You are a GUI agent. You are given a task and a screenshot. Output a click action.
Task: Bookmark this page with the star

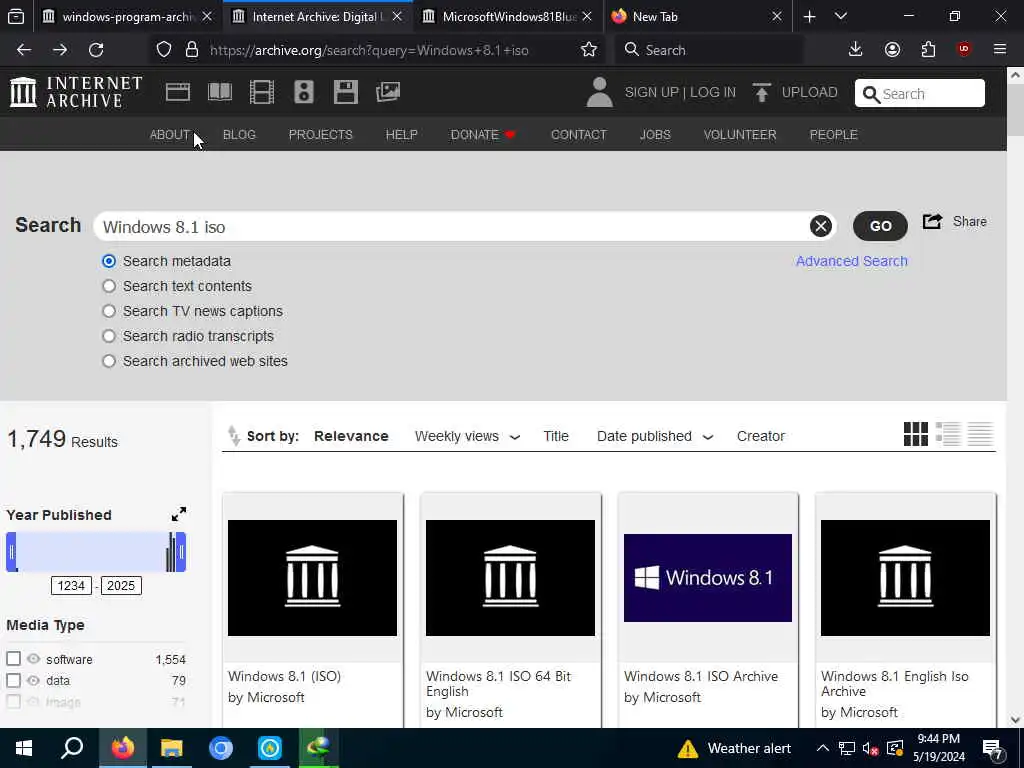[589, 50]
